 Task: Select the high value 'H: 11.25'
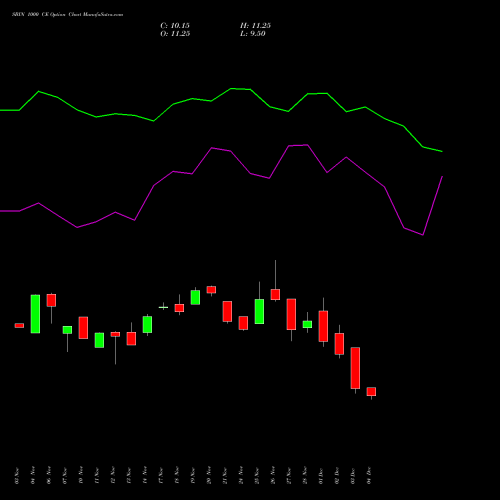tap(255, 26)
